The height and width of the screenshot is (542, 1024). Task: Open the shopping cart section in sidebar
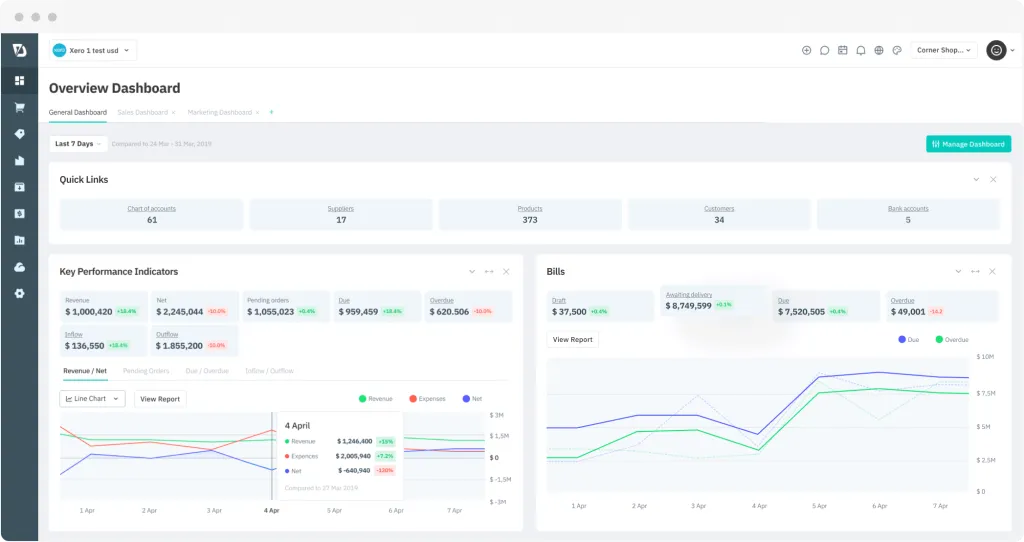point(19,107)
